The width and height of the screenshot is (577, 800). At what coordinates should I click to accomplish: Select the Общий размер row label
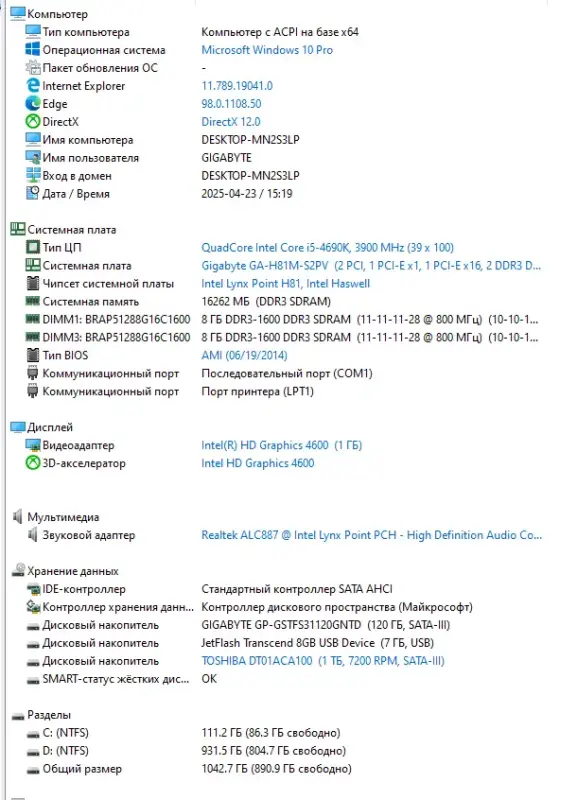pos(82,768)
